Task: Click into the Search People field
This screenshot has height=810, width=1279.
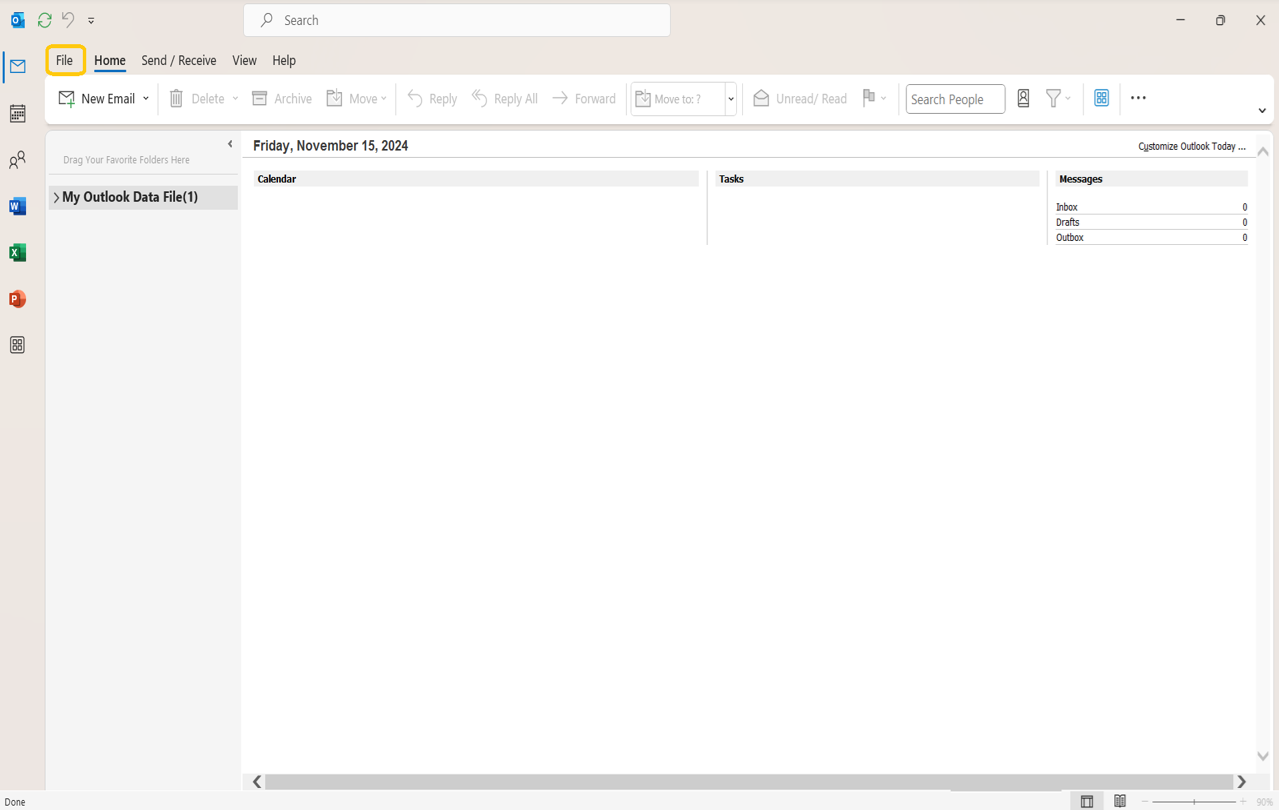Action: point(954,99)
